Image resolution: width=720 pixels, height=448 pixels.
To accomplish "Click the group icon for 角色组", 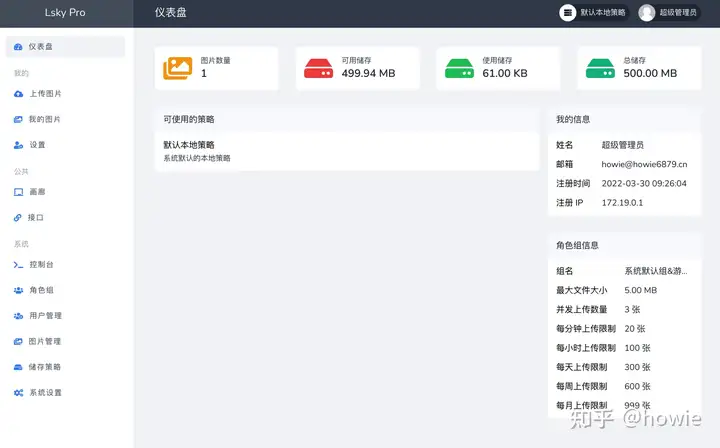I will (18, 290).
